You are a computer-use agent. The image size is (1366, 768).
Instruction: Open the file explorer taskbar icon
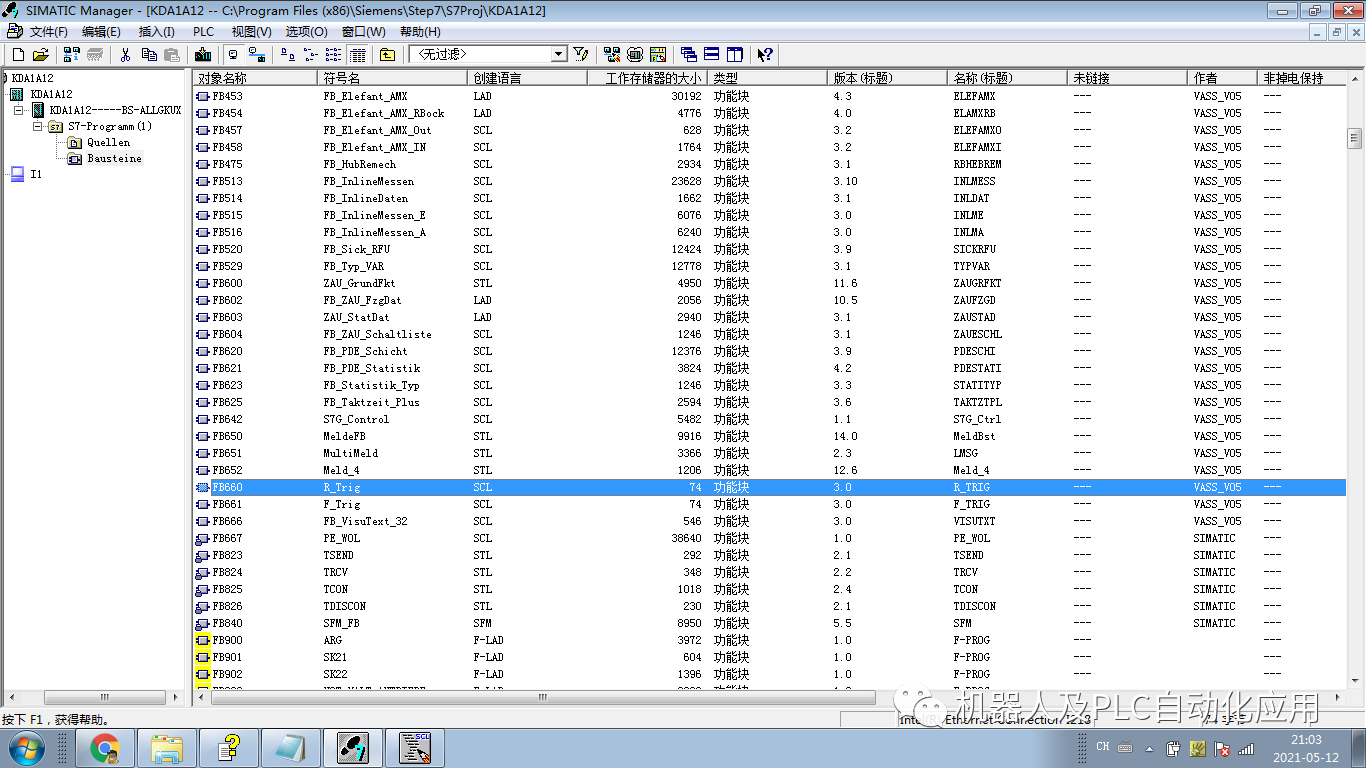166,747
